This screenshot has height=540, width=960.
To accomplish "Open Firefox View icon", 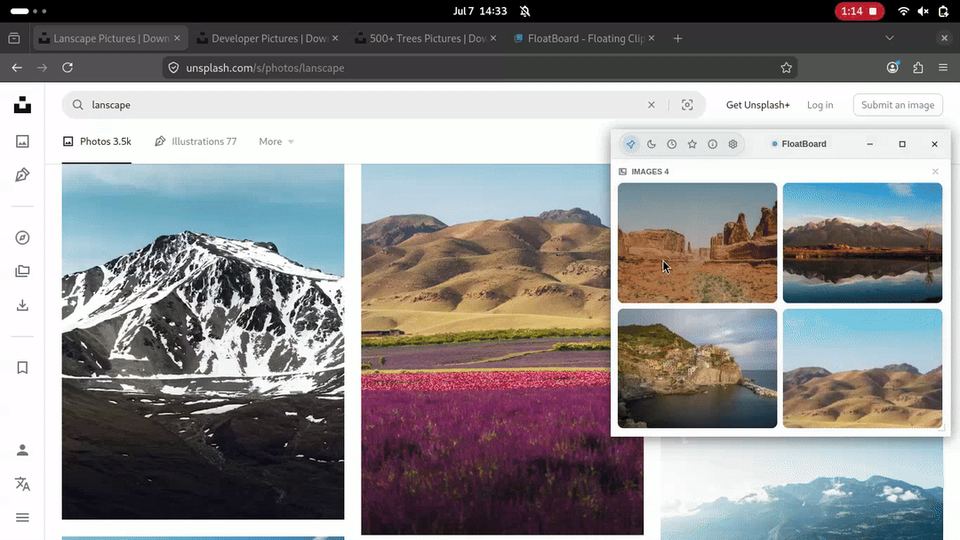I will (14, 38).
